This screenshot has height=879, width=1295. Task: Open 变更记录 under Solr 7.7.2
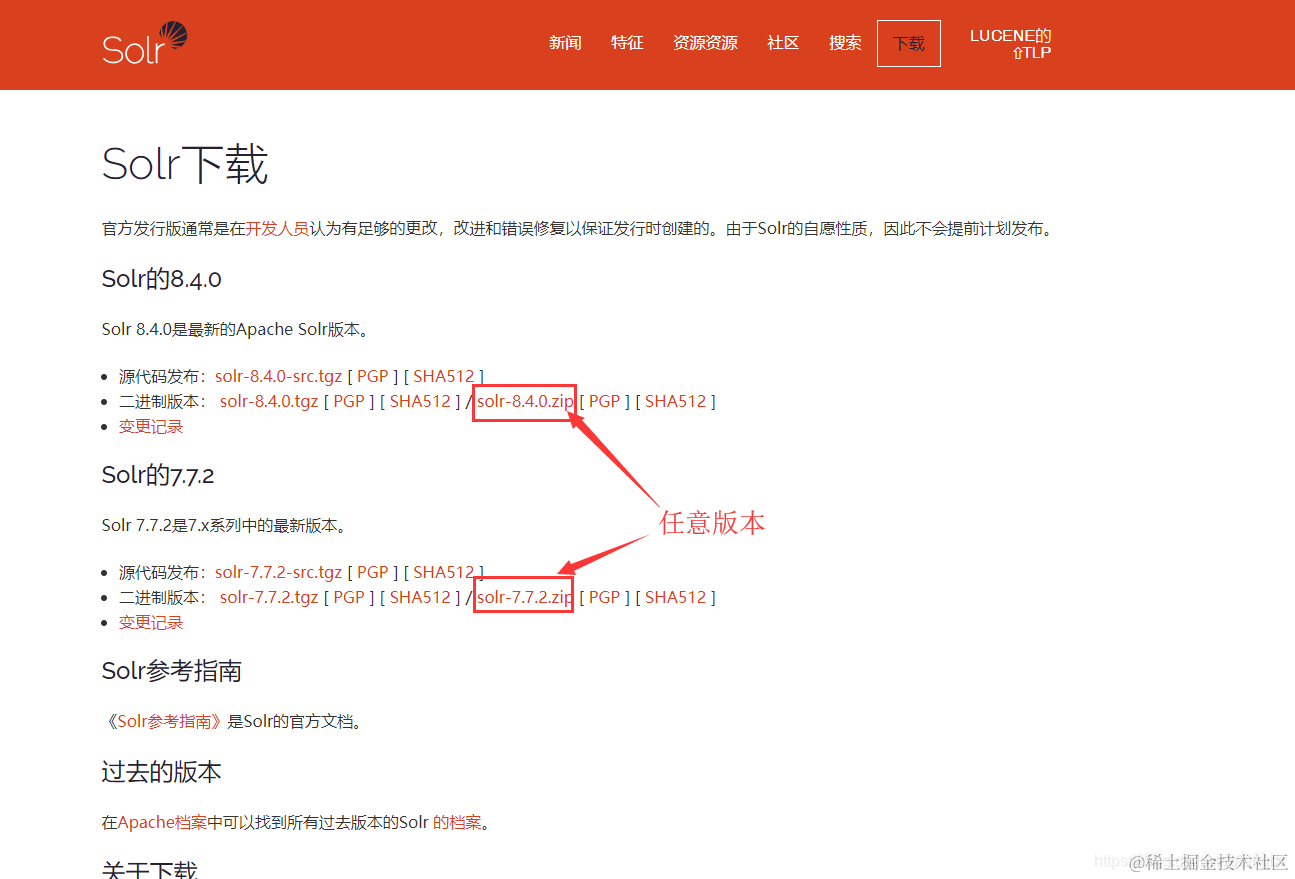pyautogui.click(x=151, y=622)
